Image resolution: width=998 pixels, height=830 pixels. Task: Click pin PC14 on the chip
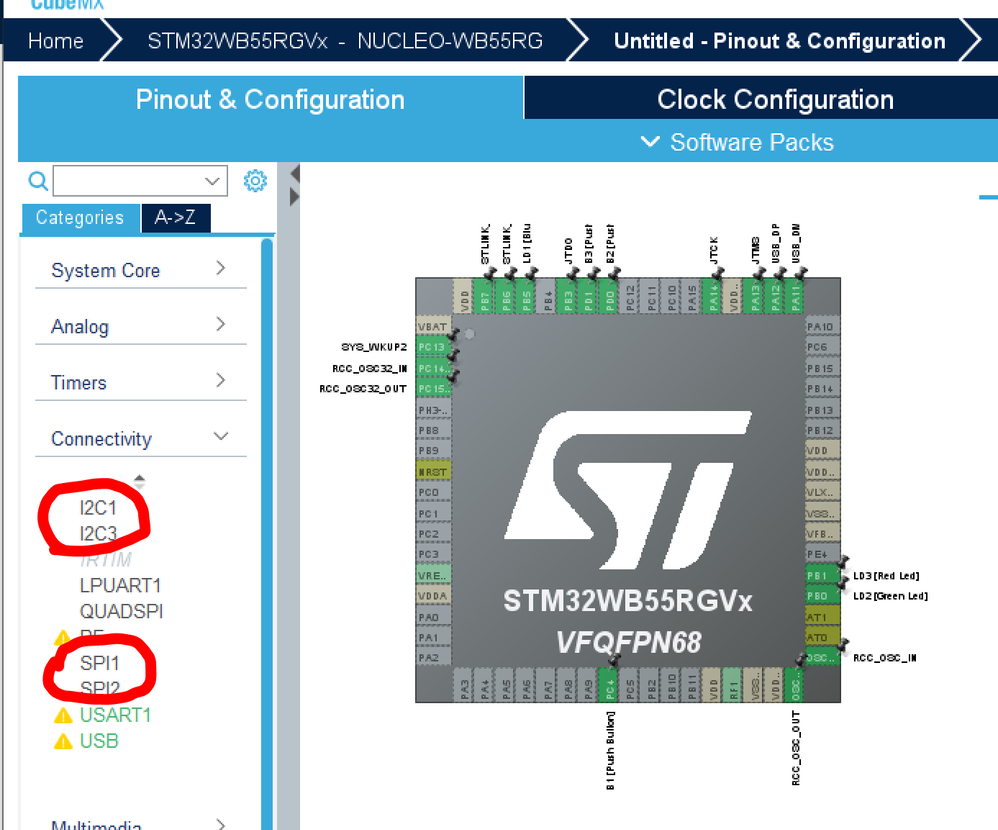click(433, 368)
